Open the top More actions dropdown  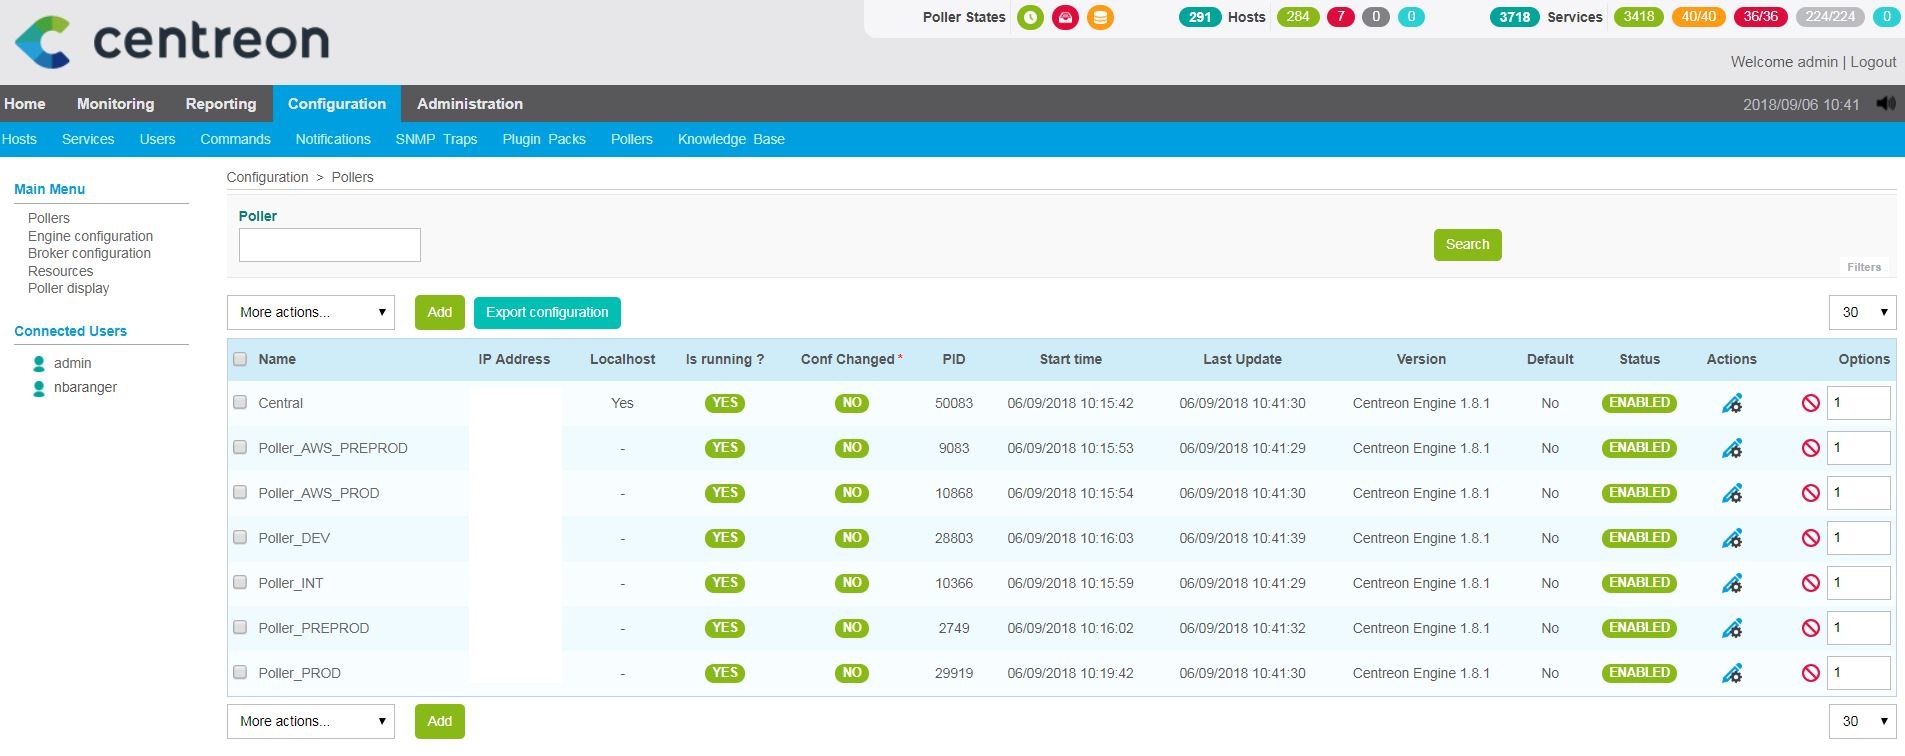(x=311, y=312)
